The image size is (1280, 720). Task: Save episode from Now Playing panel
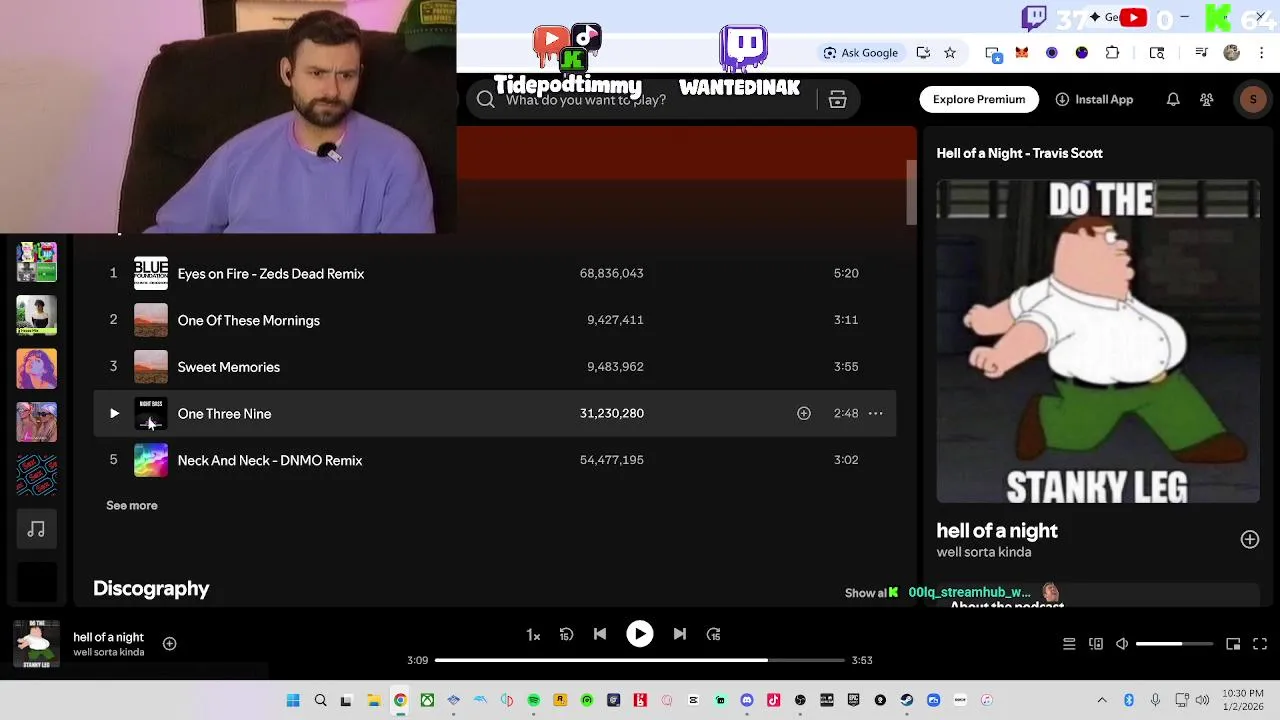(1250, 540)
